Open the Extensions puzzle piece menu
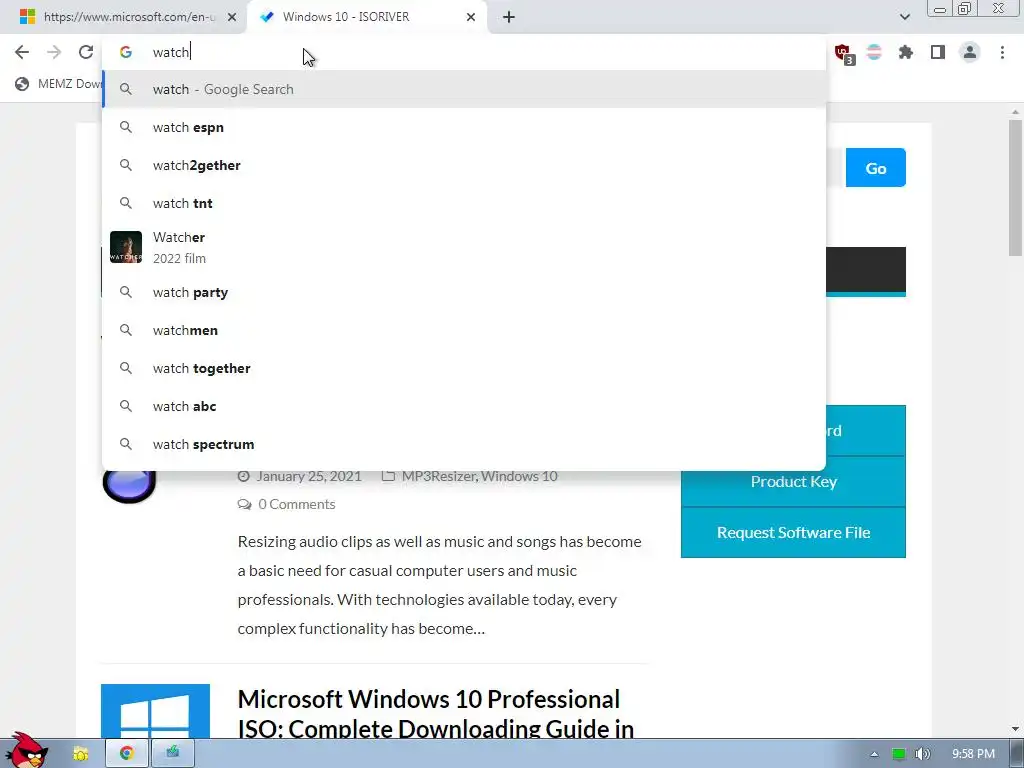This screenshot has height=768, width=1024. pyautogui.click(x=906, y=52)
